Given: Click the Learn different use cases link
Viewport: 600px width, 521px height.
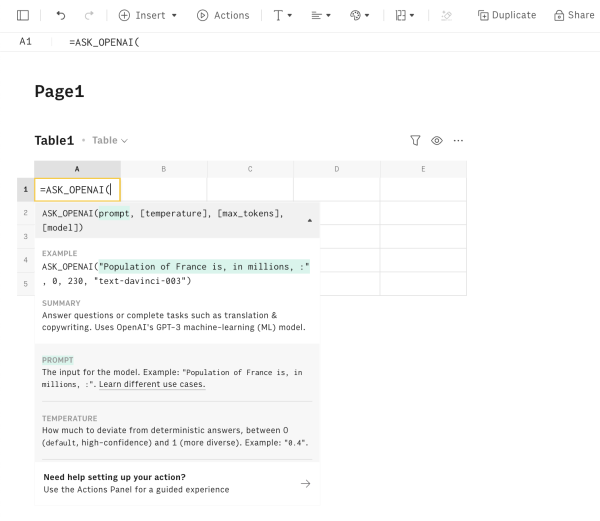Looking at the screenshot, I should pyautogui.click(x=152, y=384).
